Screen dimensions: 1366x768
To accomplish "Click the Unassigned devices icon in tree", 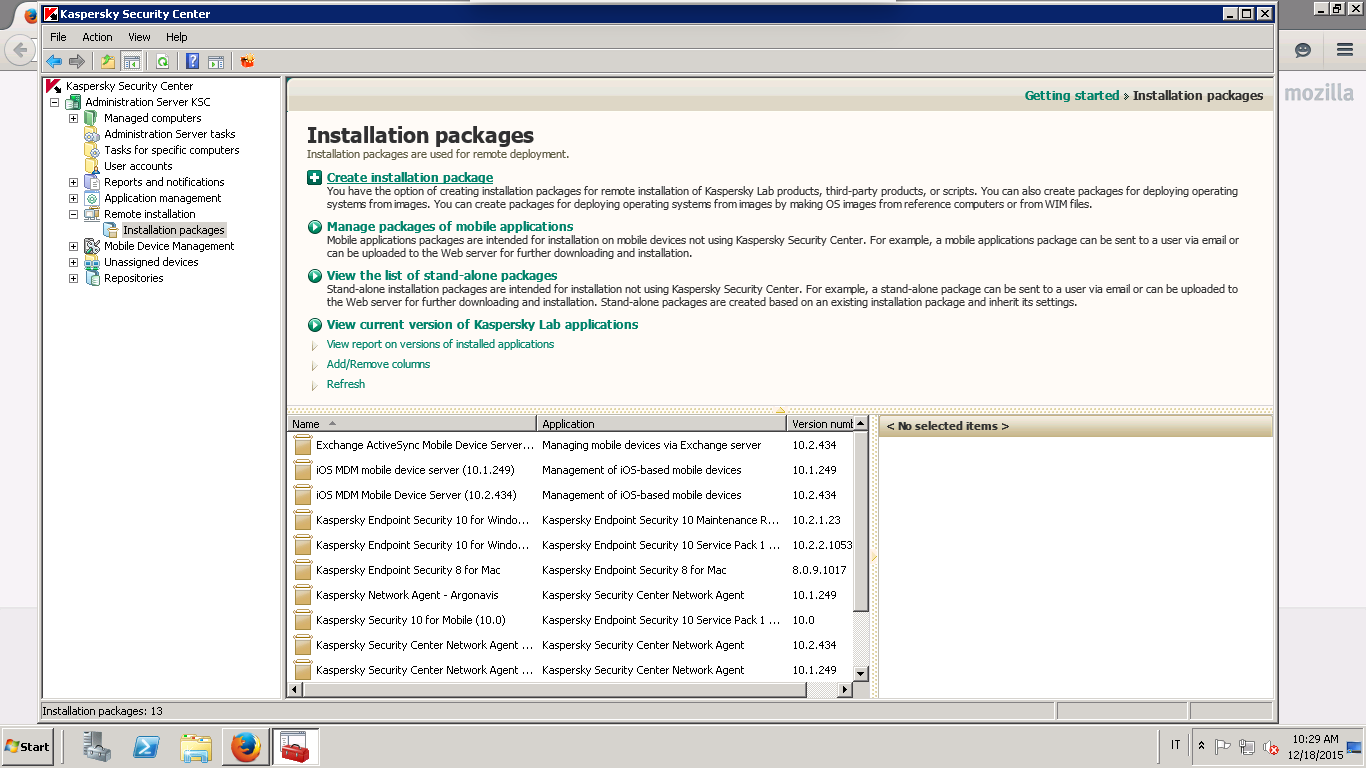I will coord(92,262).
